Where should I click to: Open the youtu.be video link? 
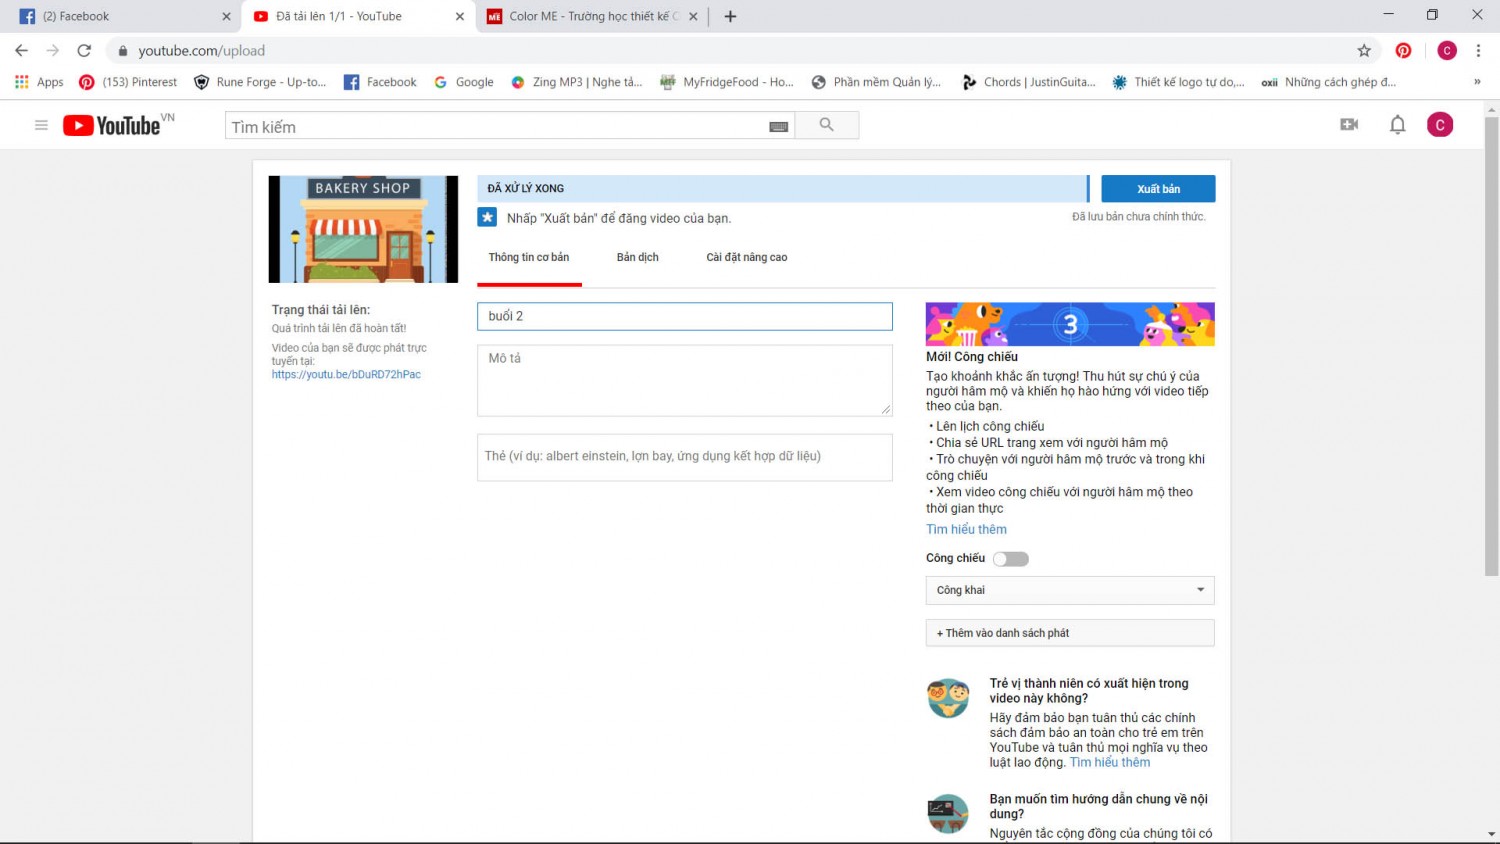[x=346, y=375]
